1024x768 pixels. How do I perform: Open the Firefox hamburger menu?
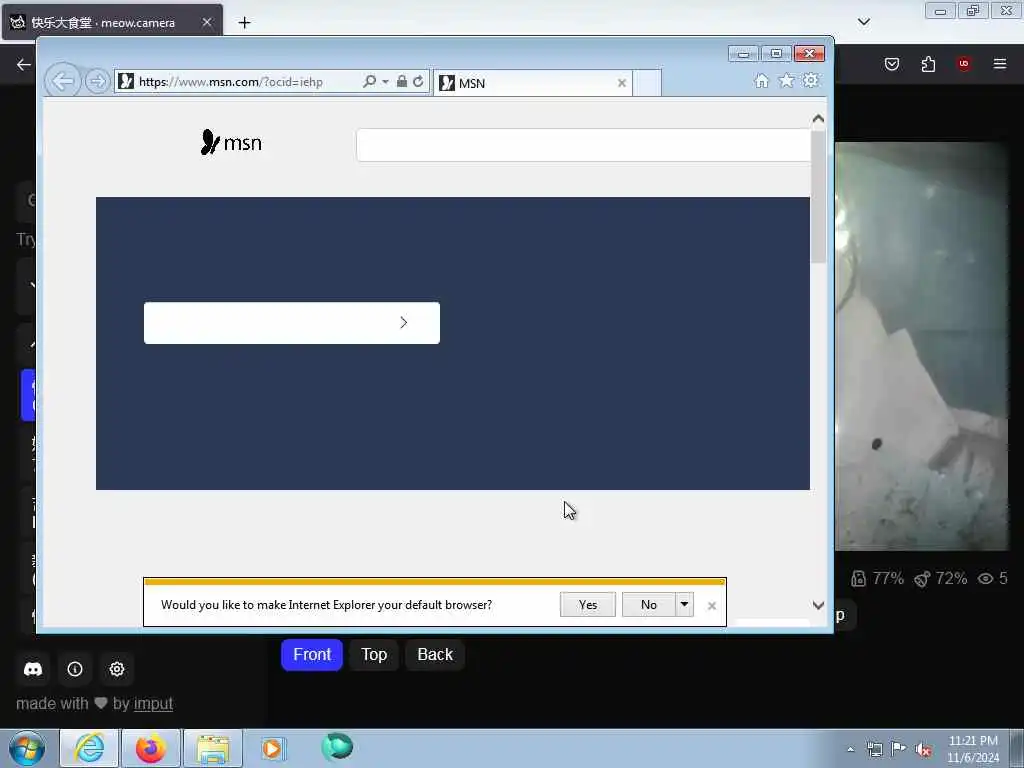(x=1000, y=64)
